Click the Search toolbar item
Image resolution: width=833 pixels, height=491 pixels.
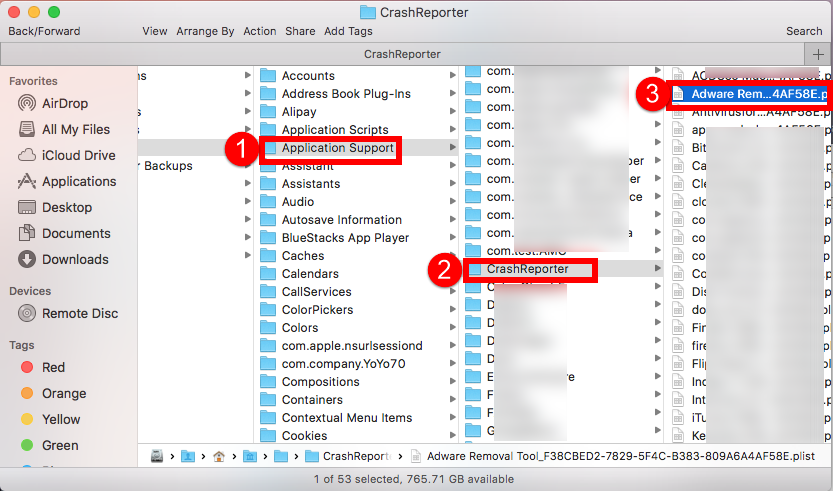click(x=804, y=31)
